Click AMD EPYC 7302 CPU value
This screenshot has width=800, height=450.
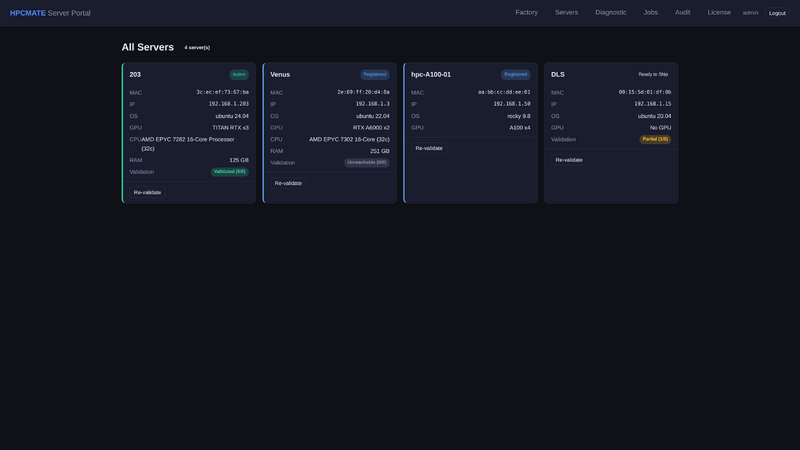(x=349, y=139)
